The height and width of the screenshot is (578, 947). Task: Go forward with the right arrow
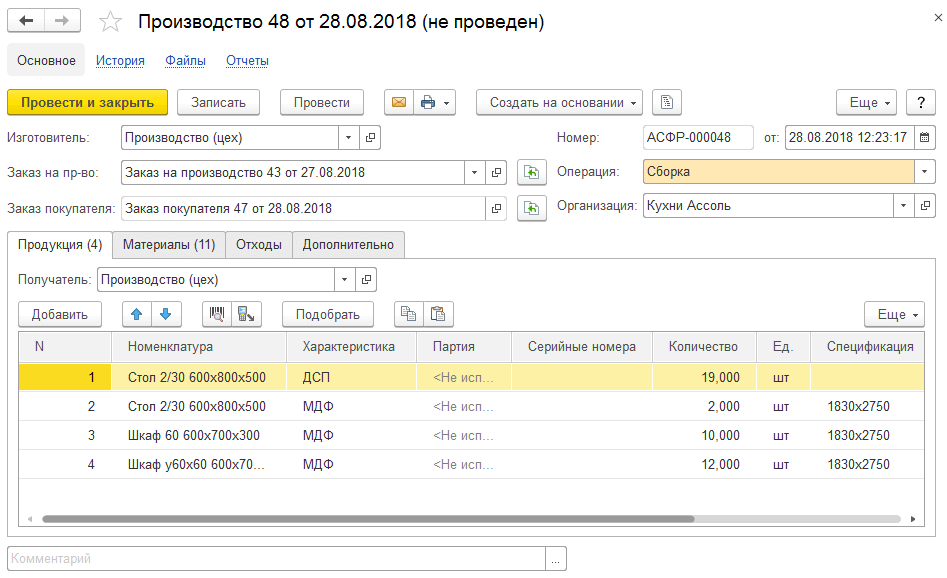point(62,21)
